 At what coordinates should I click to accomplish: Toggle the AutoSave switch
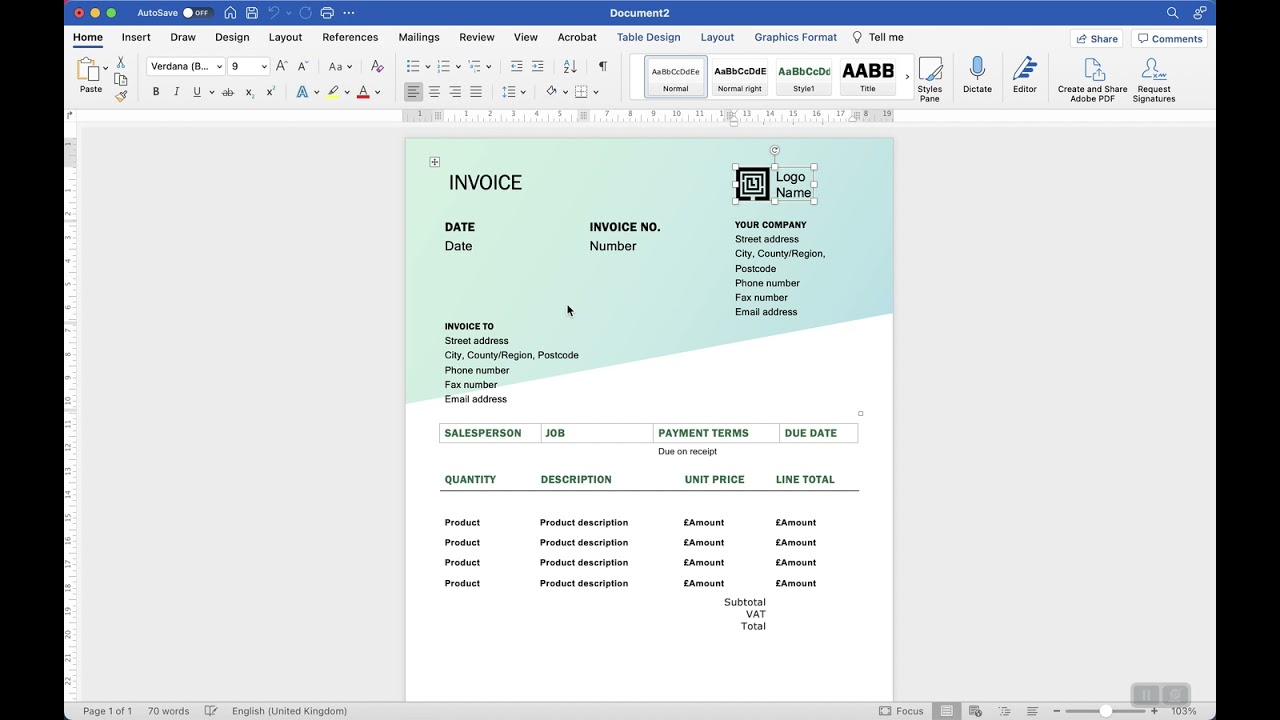[196, 13]
